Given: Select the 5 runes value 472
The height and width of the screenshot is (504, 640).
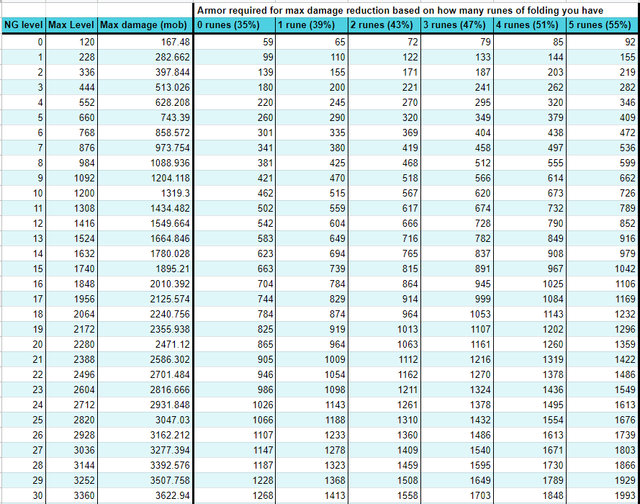Looking at the screenshot, I should 602,133.
